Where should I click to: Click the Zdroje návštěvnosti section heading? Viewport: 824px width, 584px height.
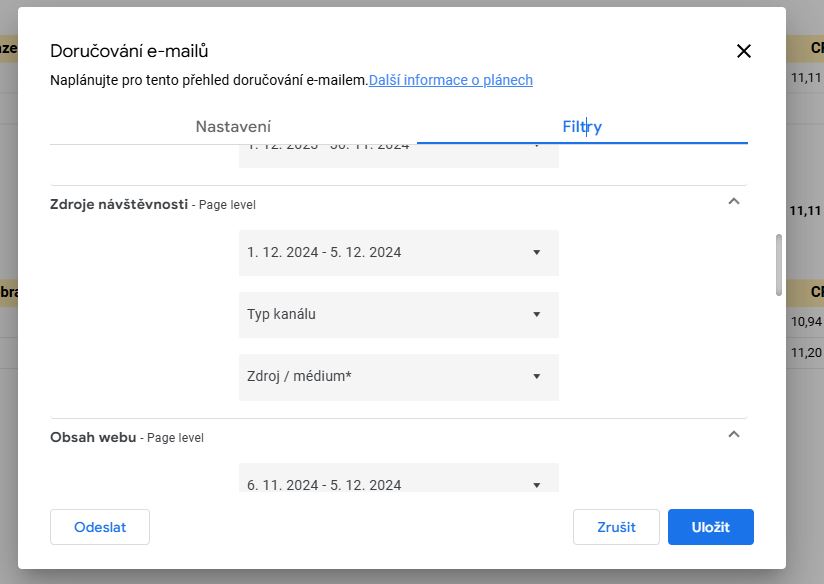tap(119, 204)
